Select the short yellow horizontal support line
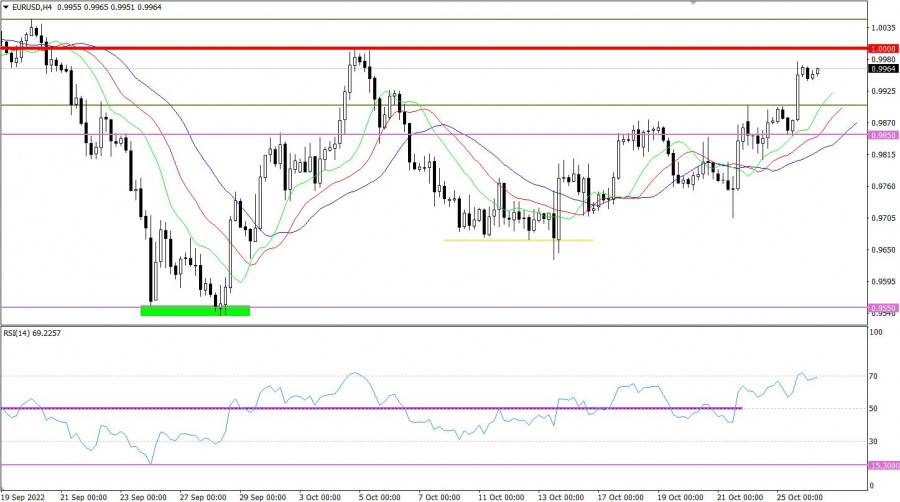Viewport: 900px width, 502px height. click(518, 240)
